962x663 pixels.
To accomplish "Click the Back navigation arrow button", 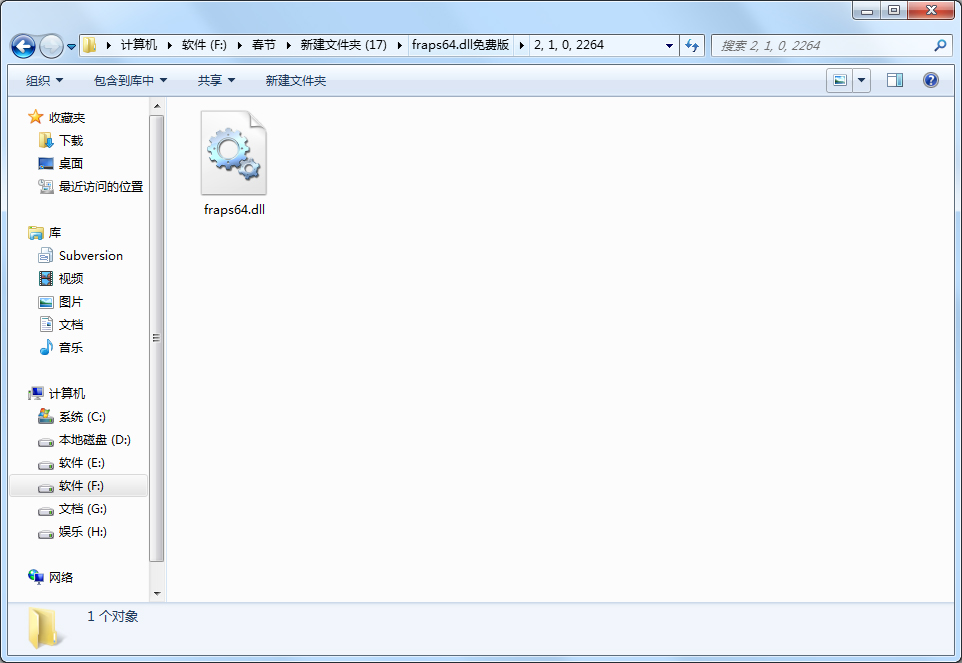I will pyautogui.click(x=23, y=46).
